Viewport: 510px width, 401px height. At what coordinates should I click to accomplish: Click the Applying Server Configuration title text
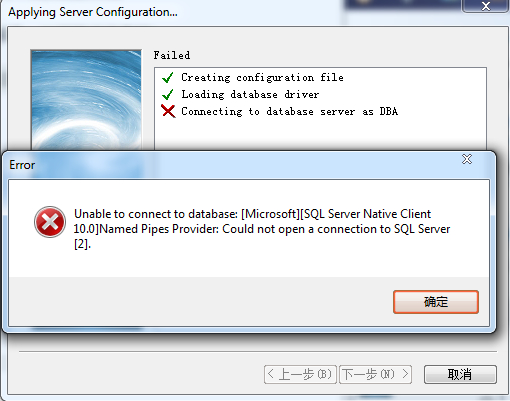93,12
